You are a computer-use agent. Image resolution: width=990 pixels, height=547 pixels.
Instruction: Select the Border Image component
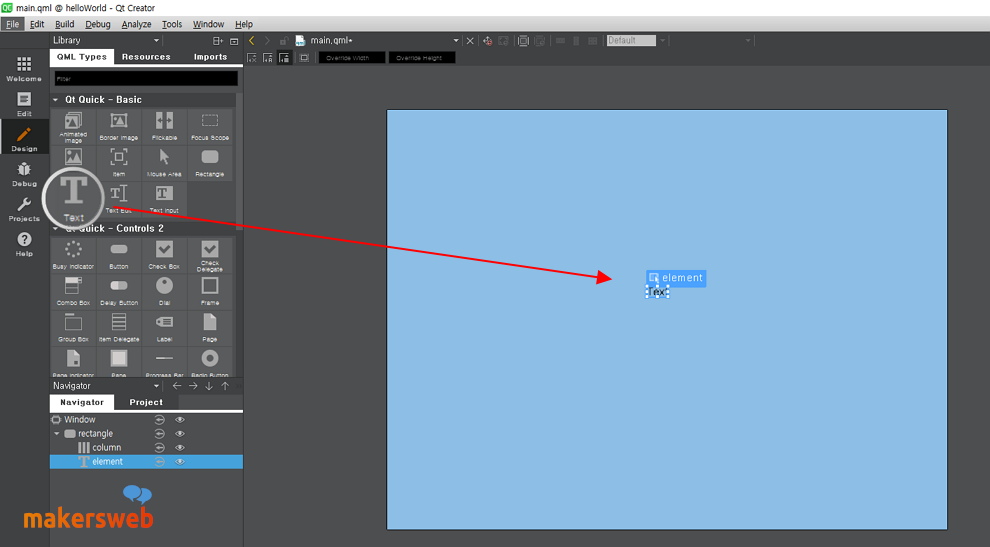click(x=119, y=126)
